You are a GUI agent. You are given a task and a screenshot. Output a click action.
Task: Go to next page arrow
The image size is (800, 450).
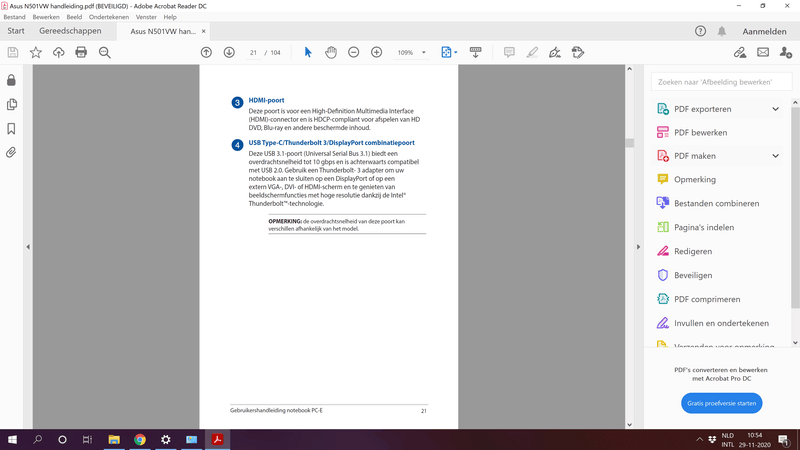click(x=229, y=53)
